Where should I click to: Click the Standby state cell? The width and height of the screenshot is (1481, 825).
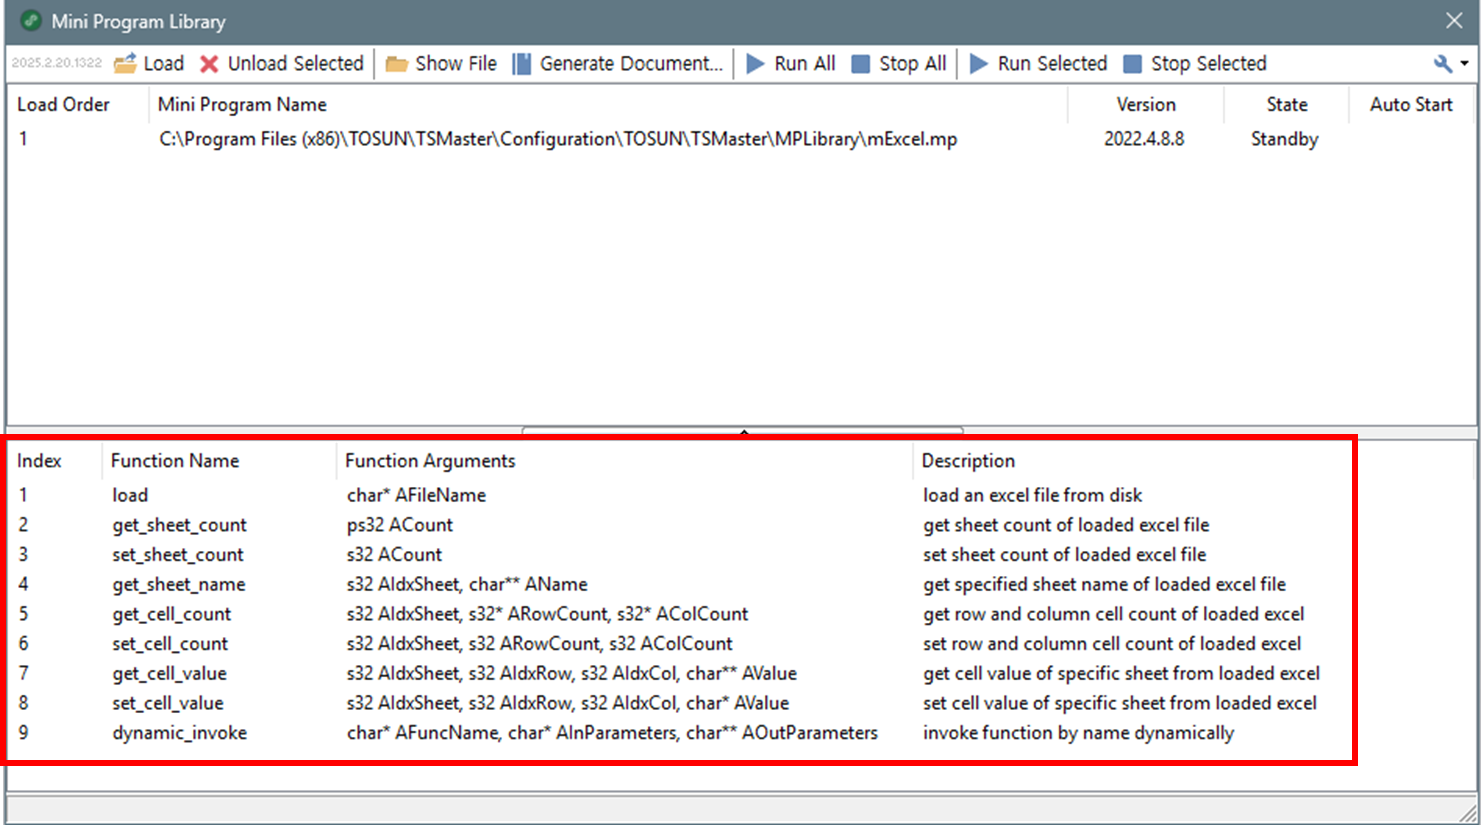pos(1285,140)
